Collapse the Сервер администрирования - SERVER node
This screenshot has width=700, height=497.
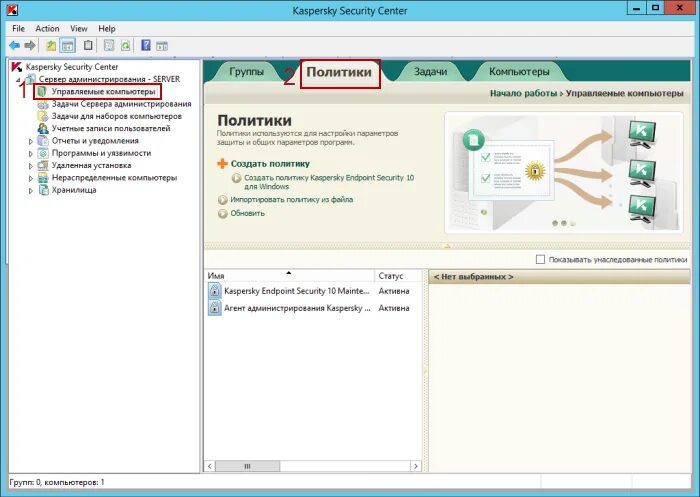point(19,80)
